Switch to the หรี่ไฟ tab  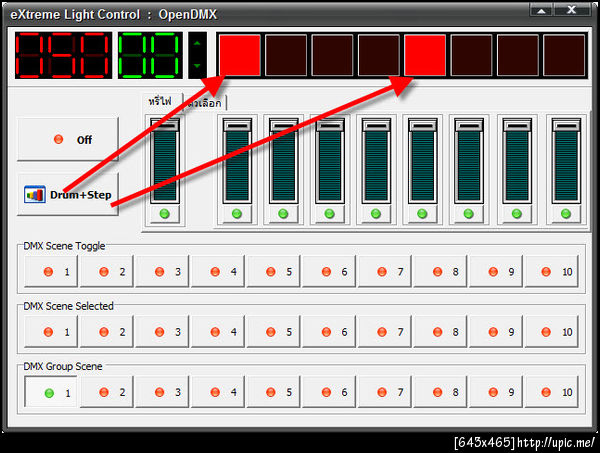[x=160, y=101]
